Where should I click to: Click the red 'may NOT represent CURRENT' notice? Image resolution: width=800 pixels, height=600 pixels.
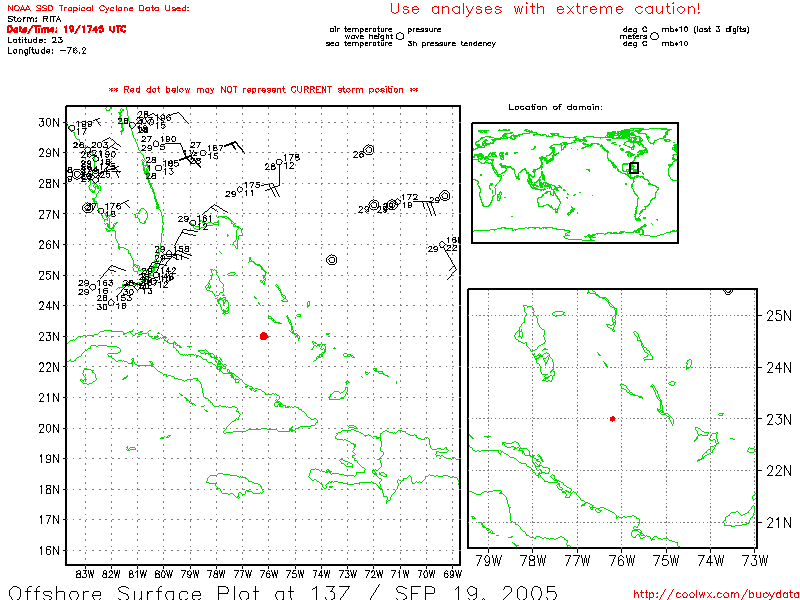click(x=263, y=89)
